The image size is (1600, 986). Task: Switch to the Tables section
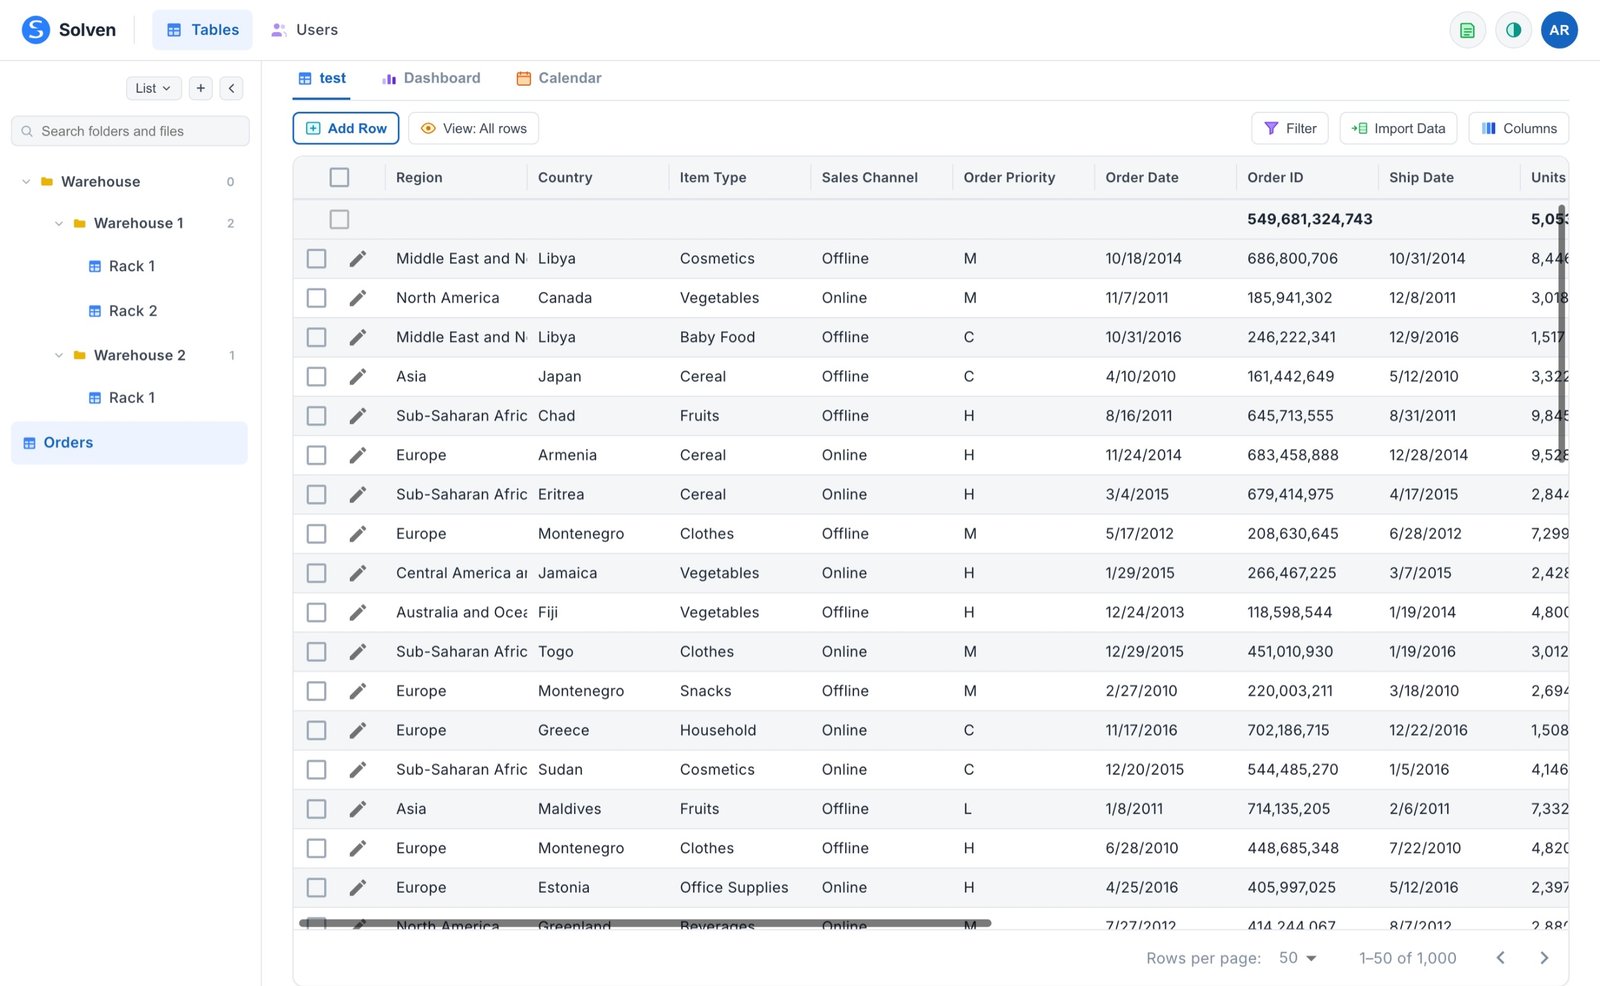[x=202, y=30]
